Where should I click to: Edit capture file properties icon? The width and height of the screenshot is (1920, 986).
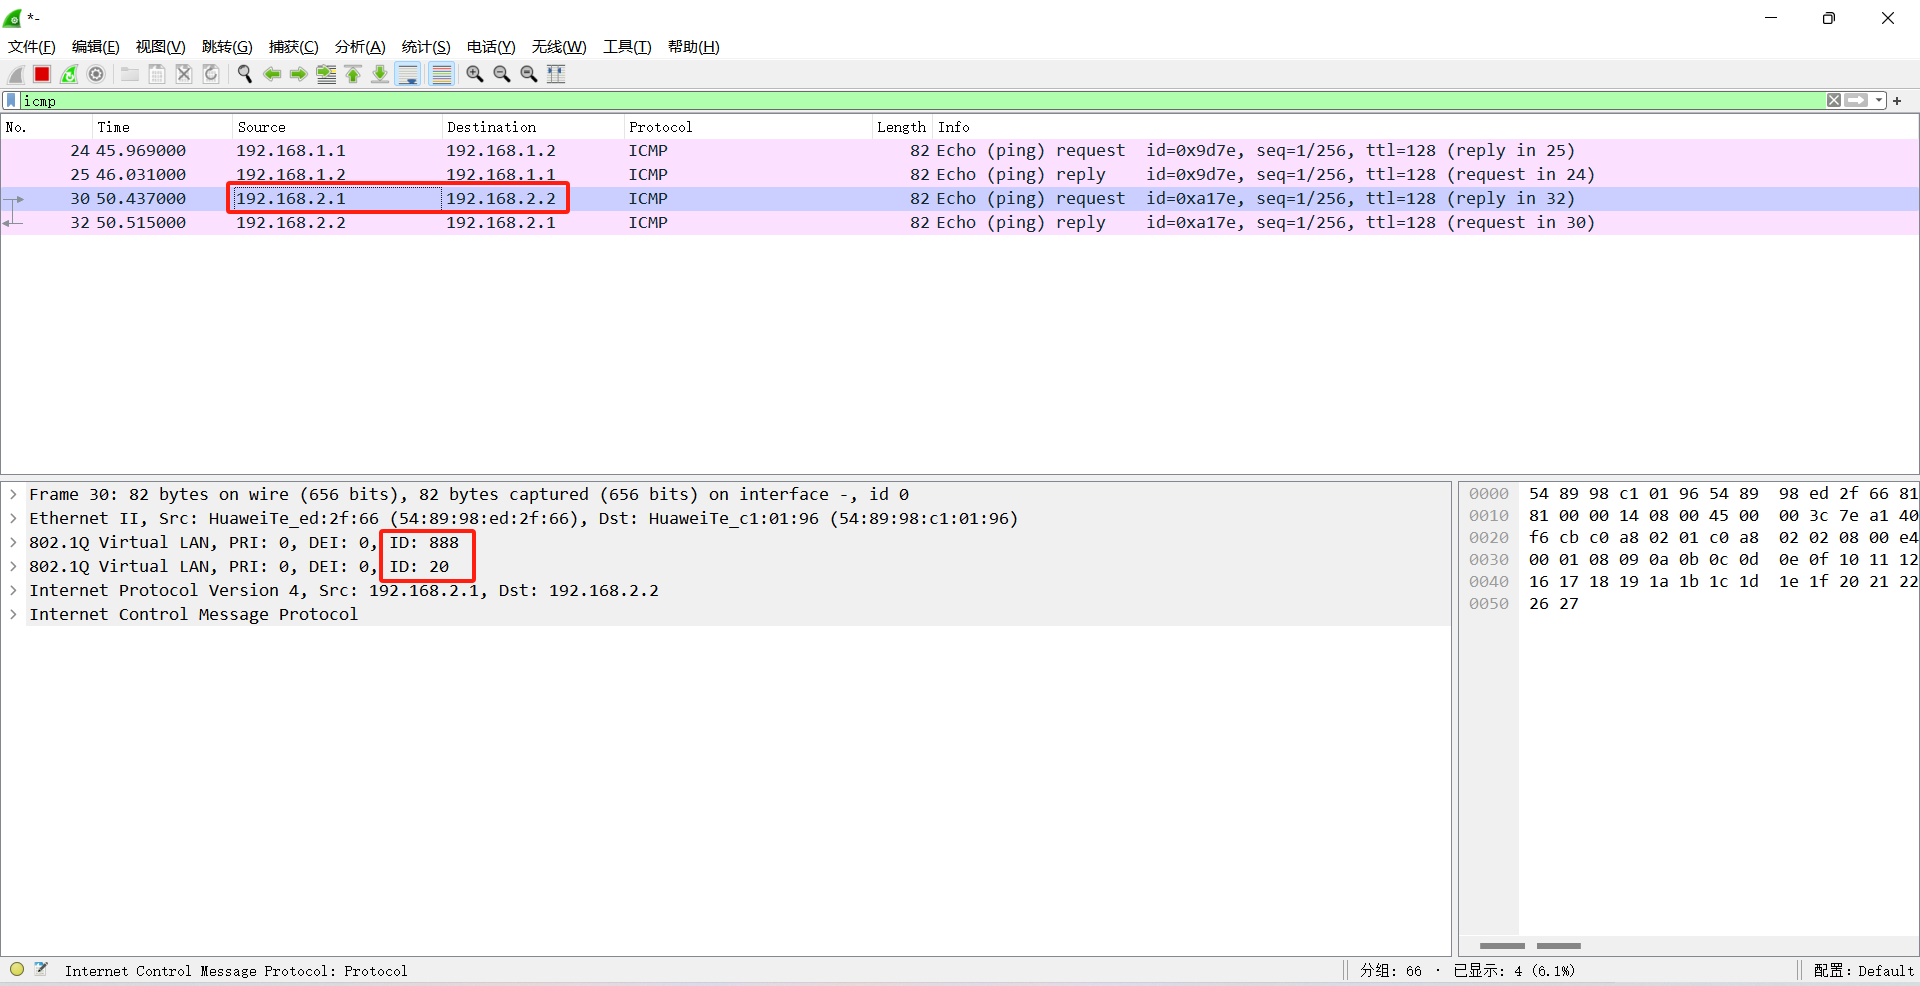pyautogui.click(x=41, y=969)
